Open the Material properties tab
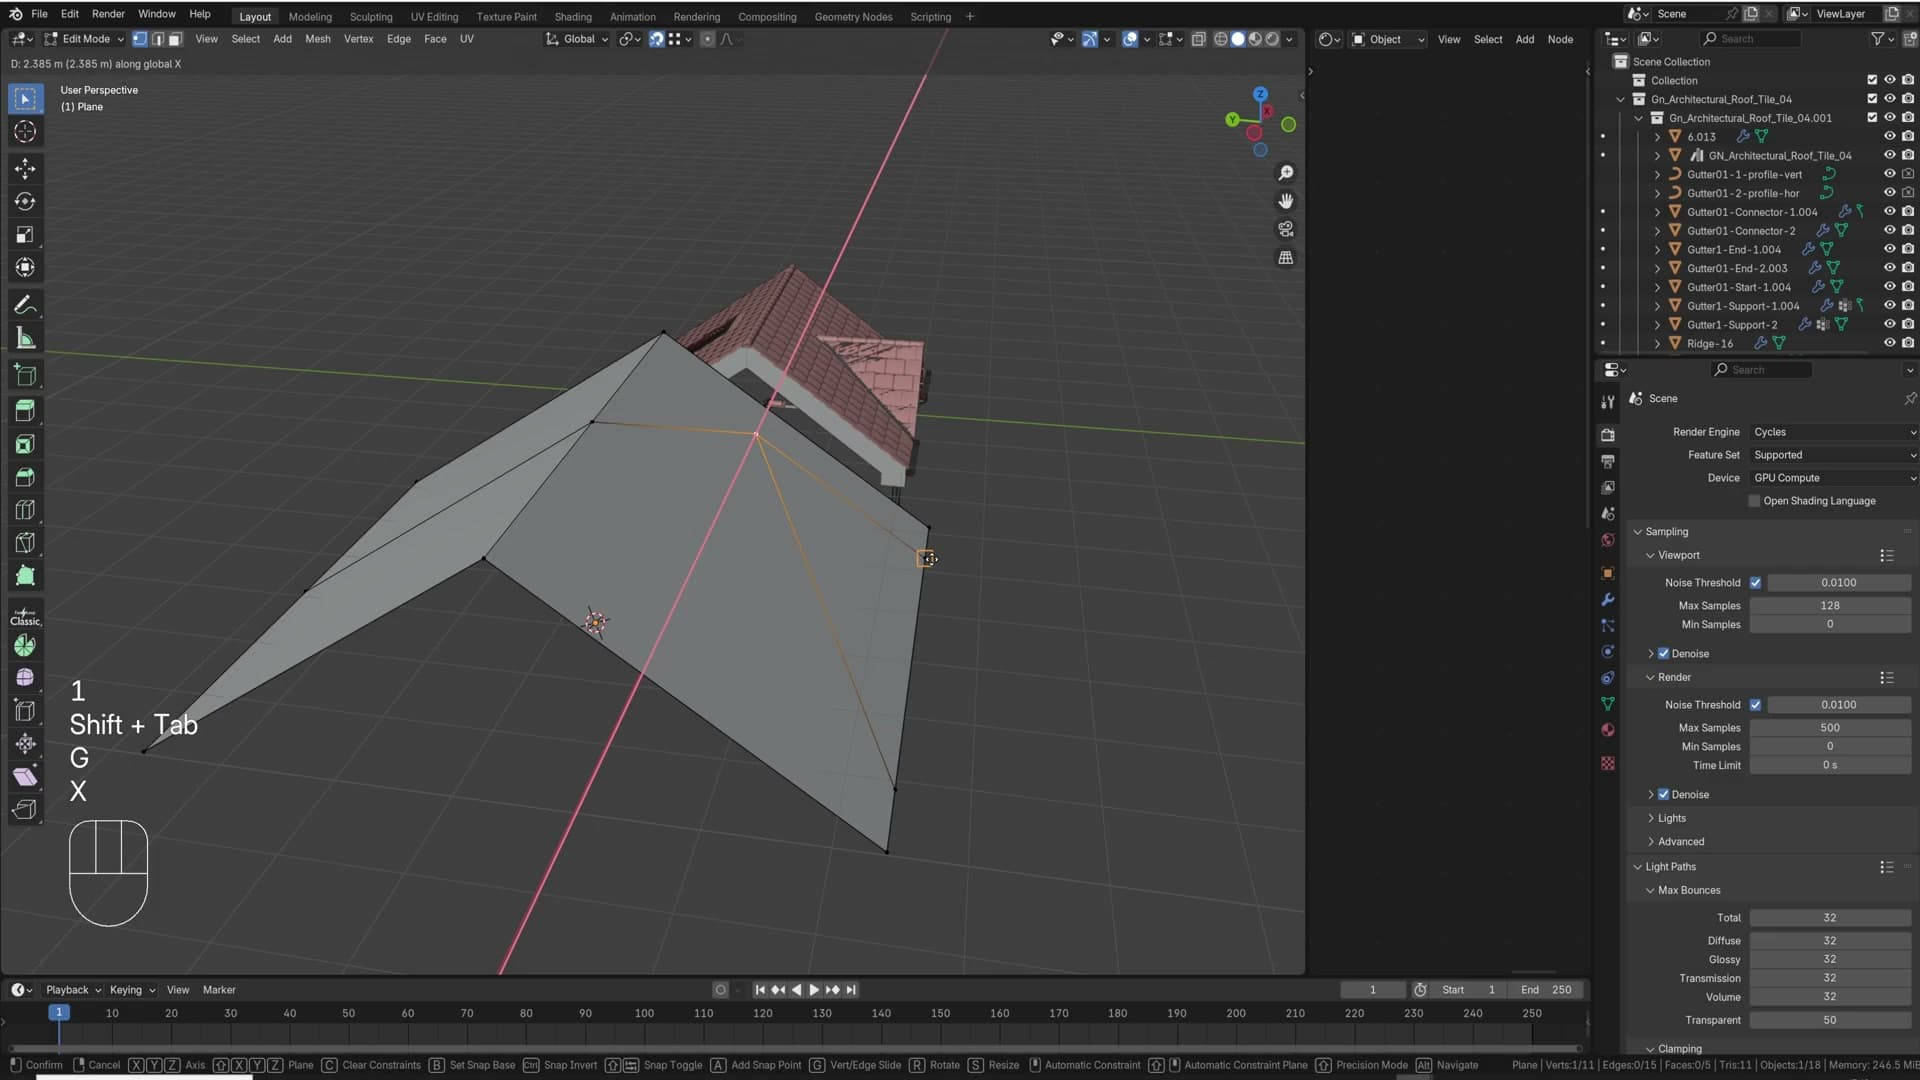Image resolution: width=1920 pixels, height=1080 pixels. (1608, 730)
